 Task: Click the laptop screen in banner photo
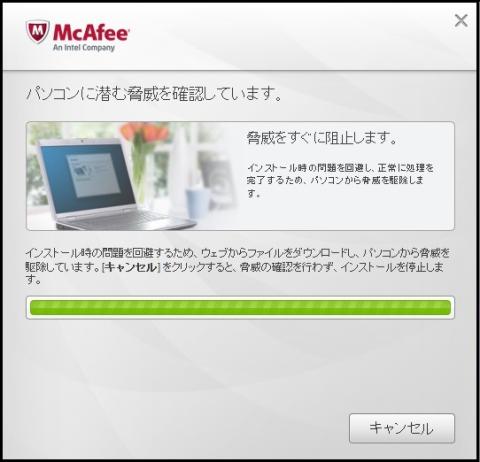coord(87,177)
